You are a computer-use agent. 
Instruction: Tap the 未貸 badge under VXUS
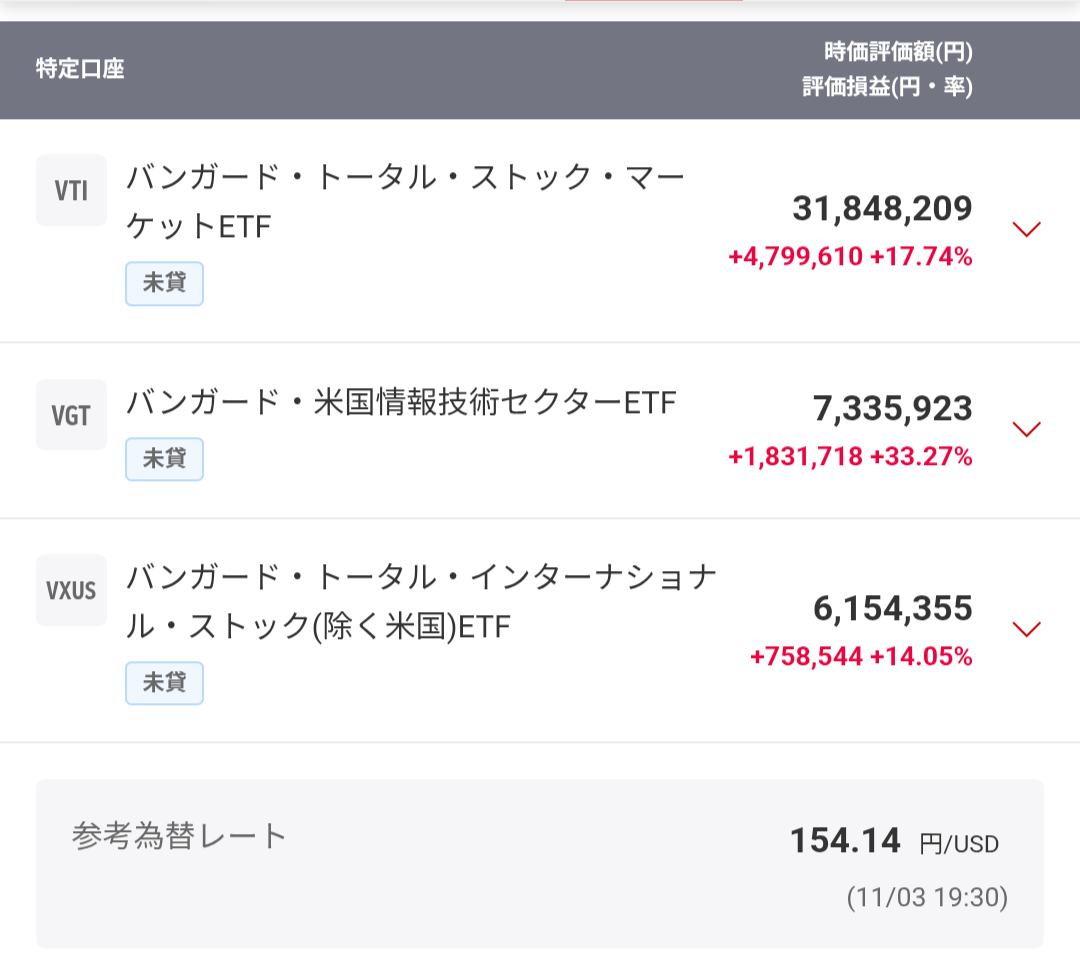click(x=164, y=683)
